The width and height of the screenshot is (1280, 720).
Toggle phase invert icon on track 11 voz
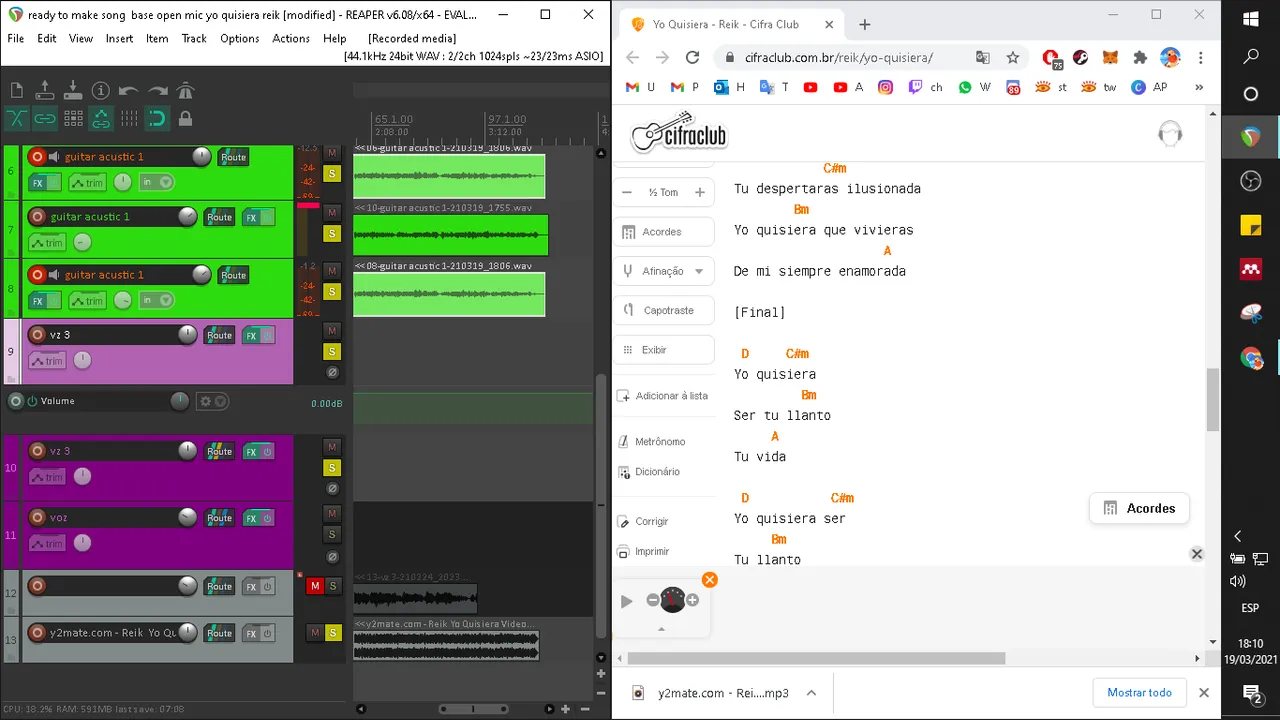point(332,556)
